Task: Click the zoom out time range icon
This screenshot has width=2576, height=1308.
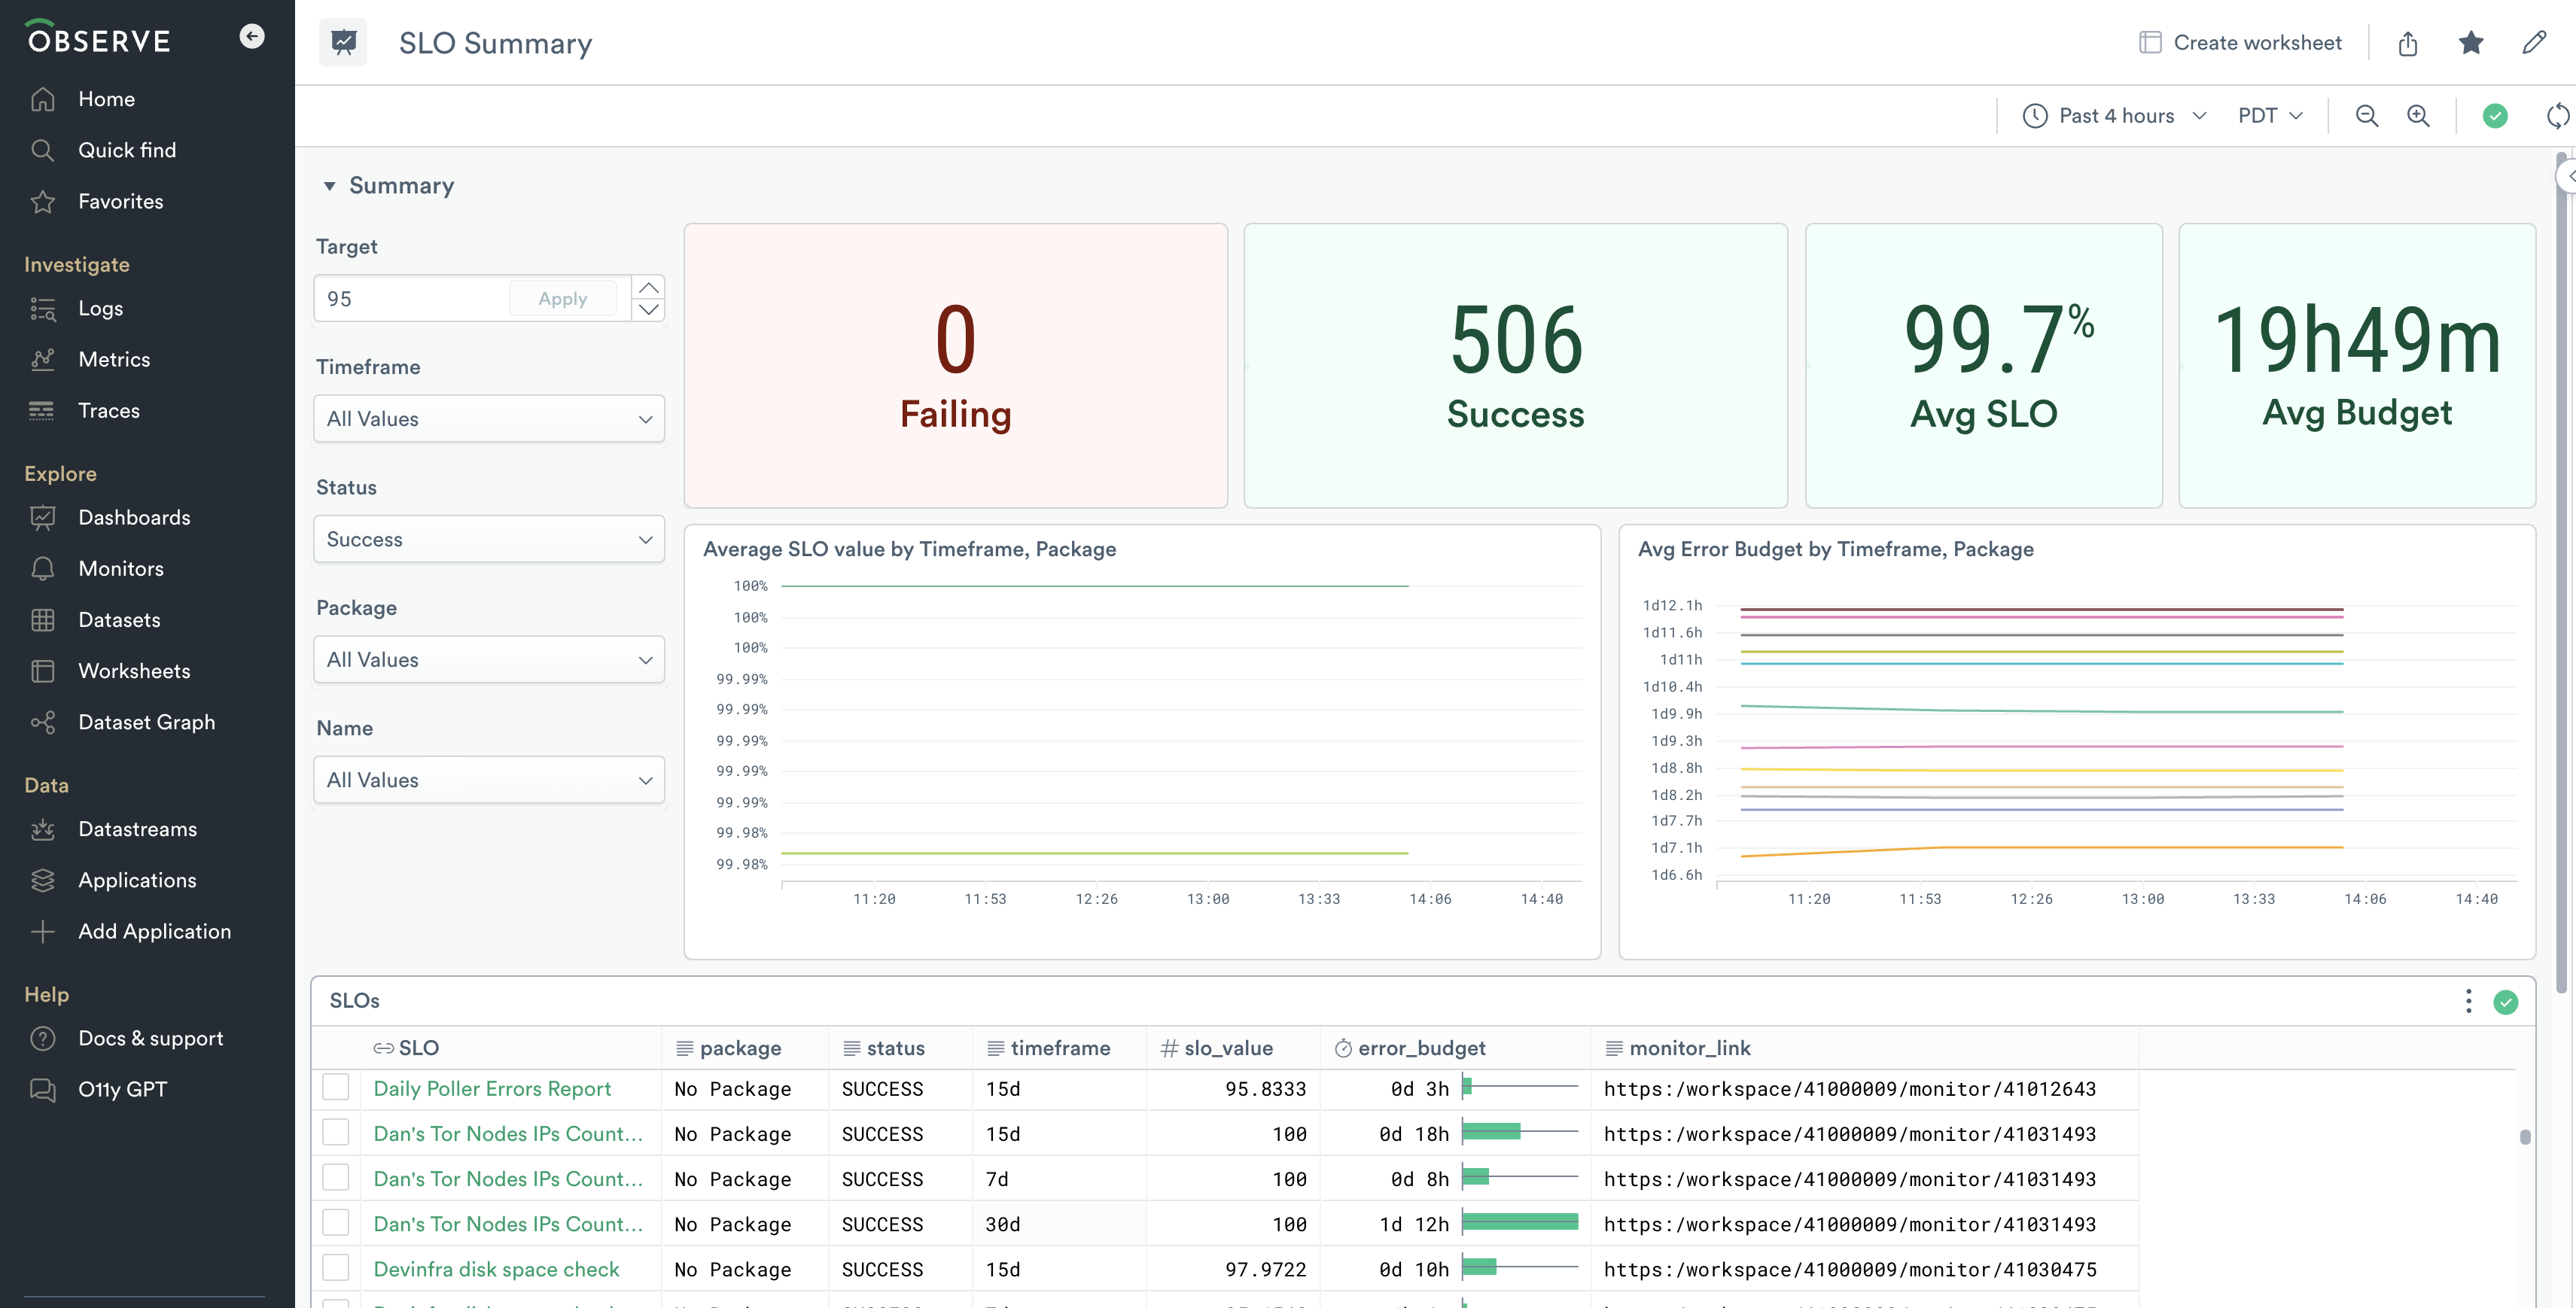Action: (2366, 116)
